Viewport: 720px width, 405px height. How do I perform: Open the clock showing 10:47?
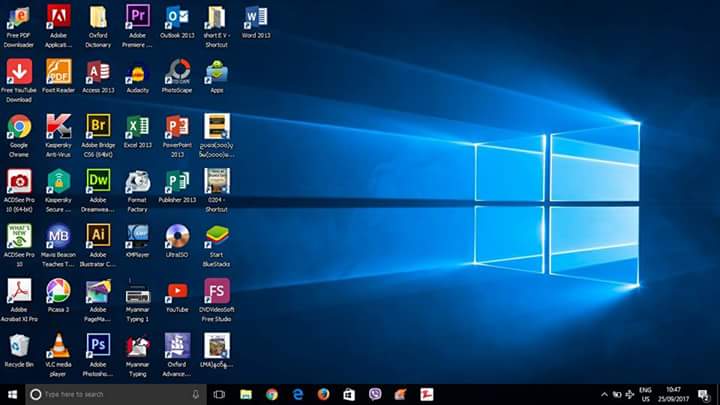(673, 394)
